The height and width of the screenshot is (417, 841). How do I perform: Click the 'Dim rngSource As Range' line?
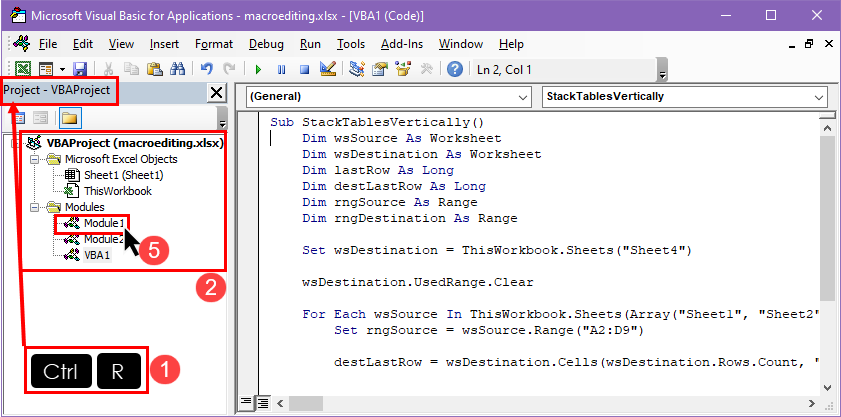(x=390, y=202)
